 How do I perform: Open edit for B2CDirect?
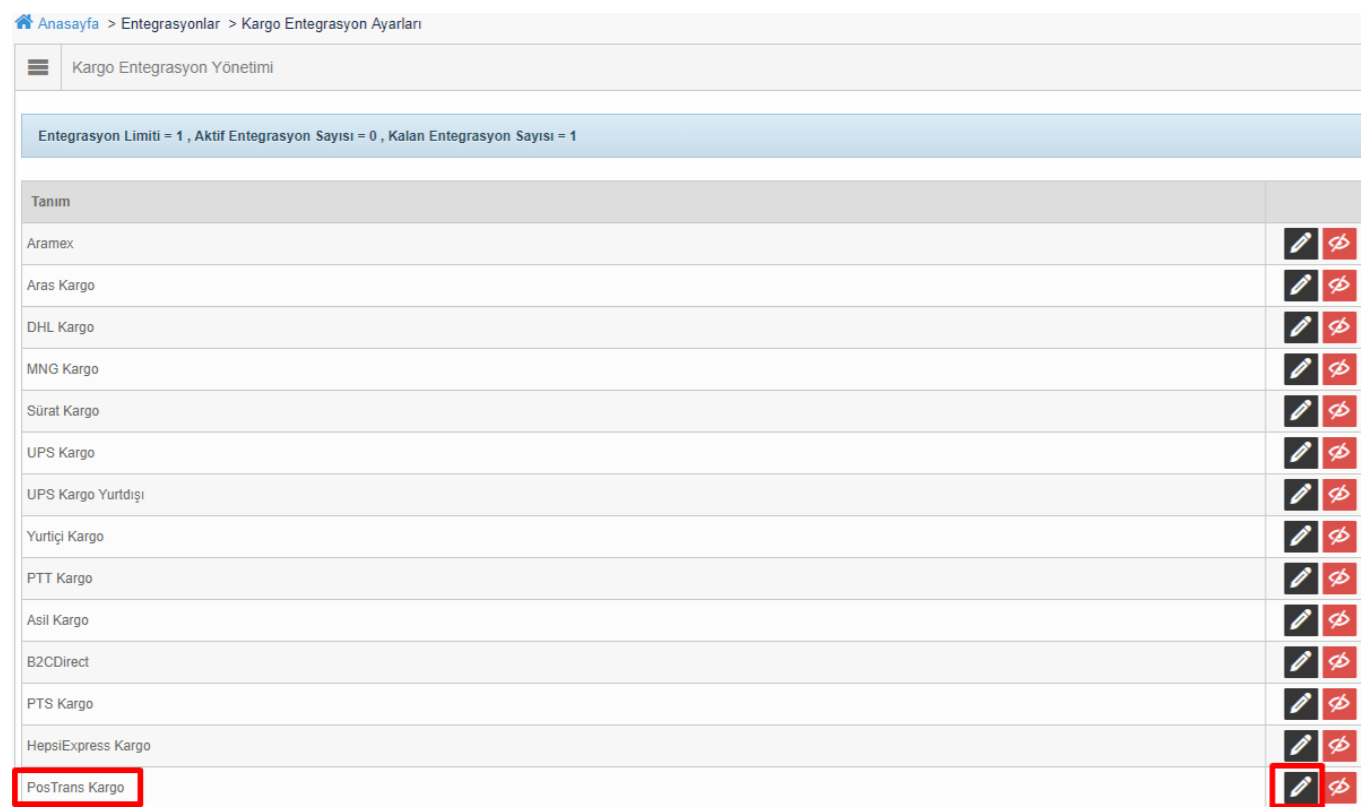coord(1300,662)
